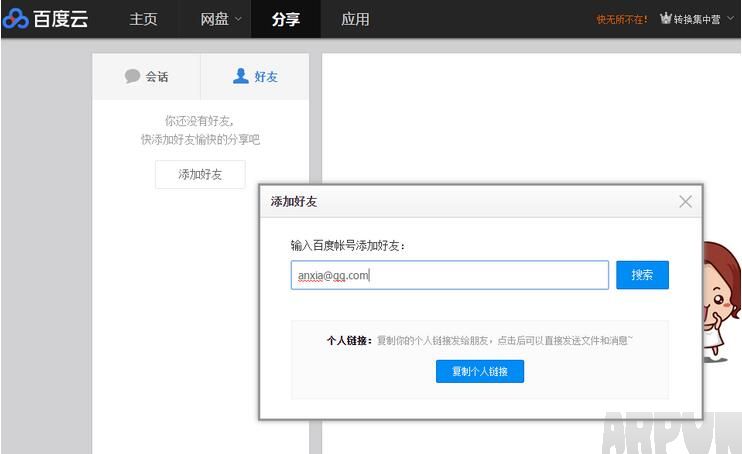Click the person icon for 好友
This screenshot has height=454, width=742.
[240, 76]
